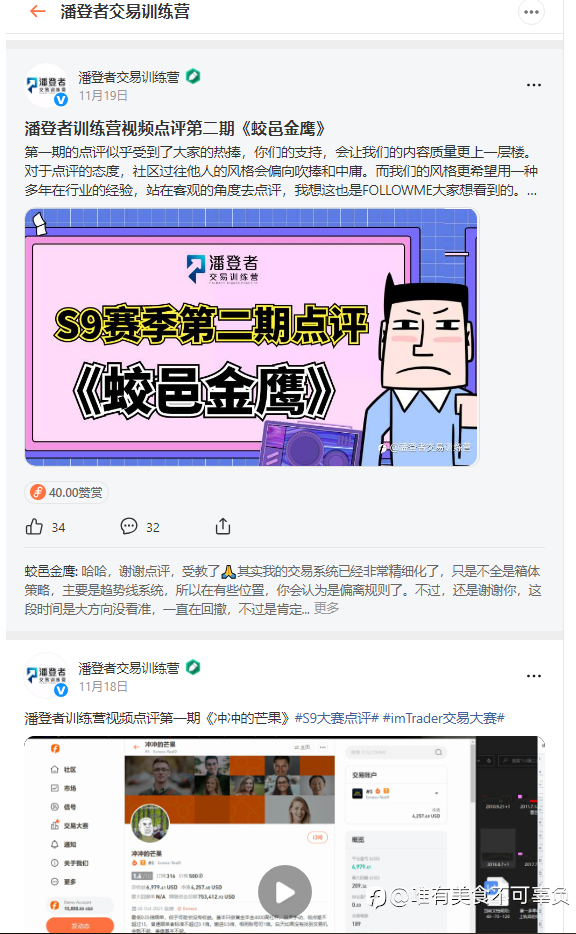Open options menu for November 19 post
The image size is (576, 934).
pos(534,85)
